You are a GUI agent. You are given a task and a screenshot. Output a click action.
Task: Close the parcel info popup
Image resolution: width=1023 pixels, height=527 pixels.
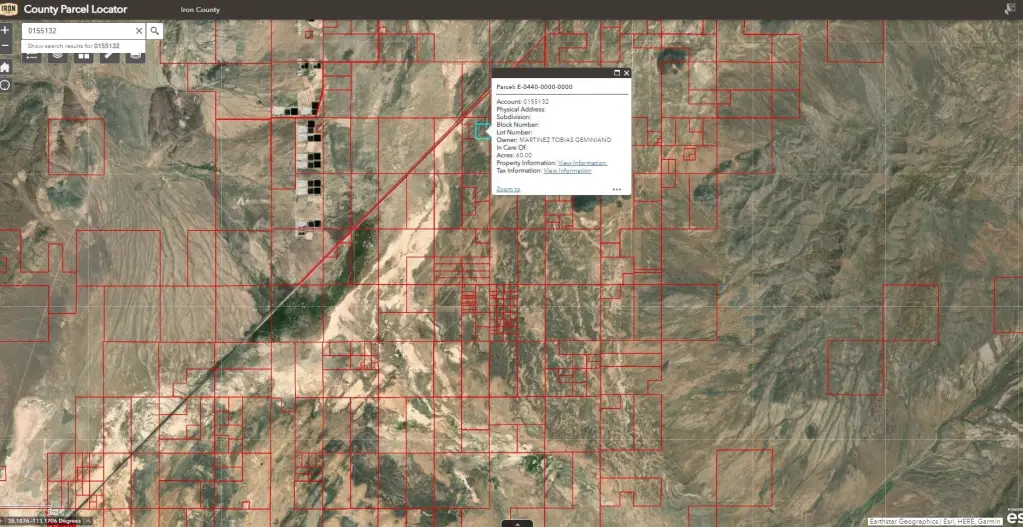click(x=627, y=73)
